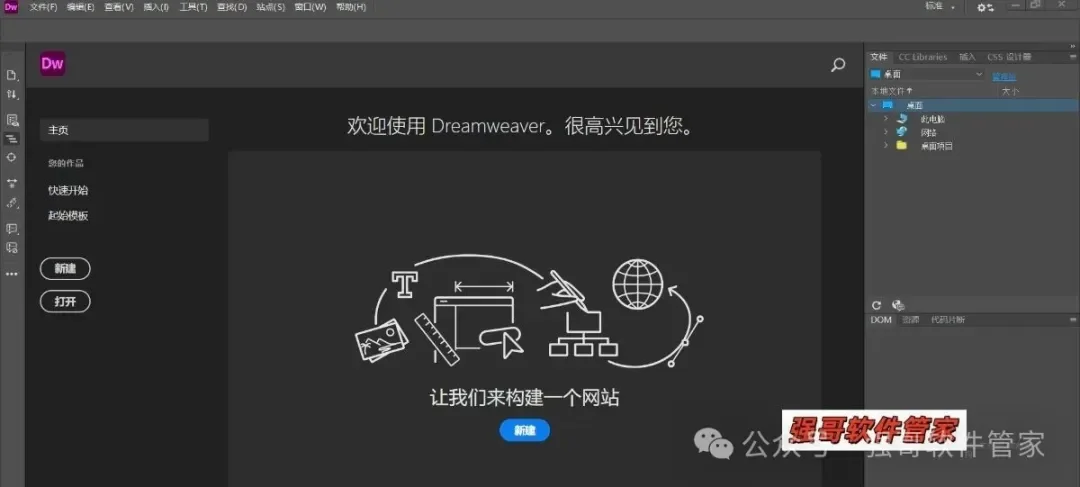Click the 网络 network icon
Screen dimensions: 1080x487
coord(902,132)
